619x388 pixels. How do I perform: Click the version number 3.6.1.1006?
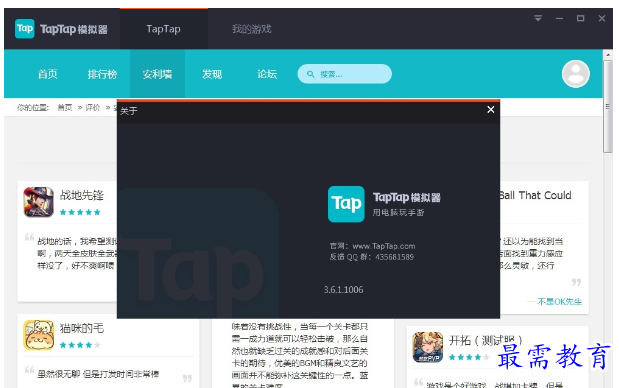(343, 289)
